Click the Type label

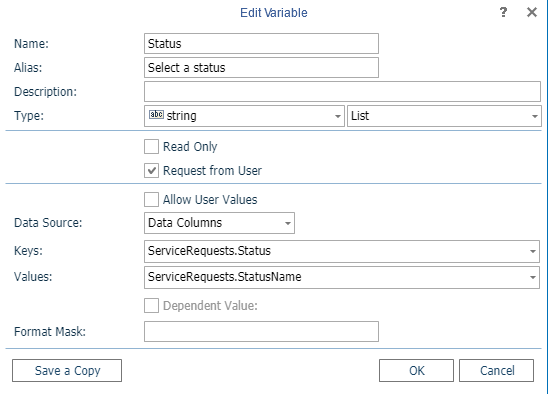coord(29,115)
